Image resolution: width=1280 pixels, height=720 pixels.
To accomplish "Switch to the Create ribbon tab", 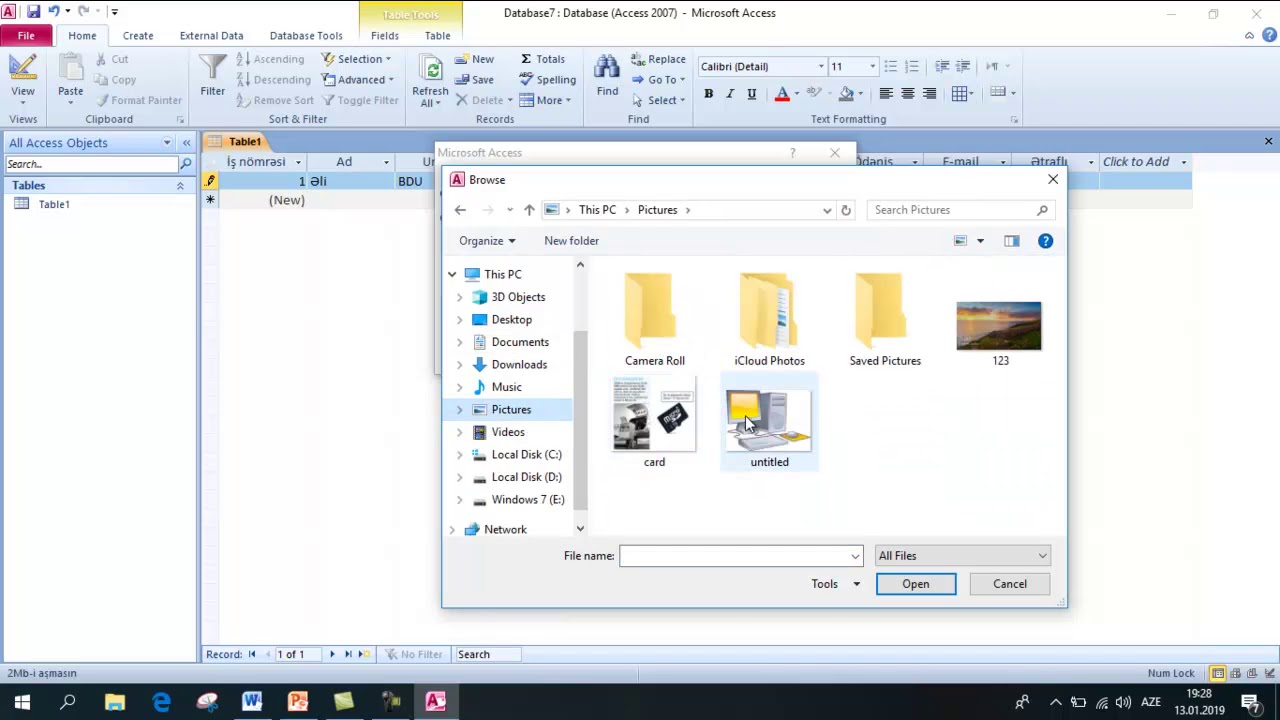I will point(138,36).
